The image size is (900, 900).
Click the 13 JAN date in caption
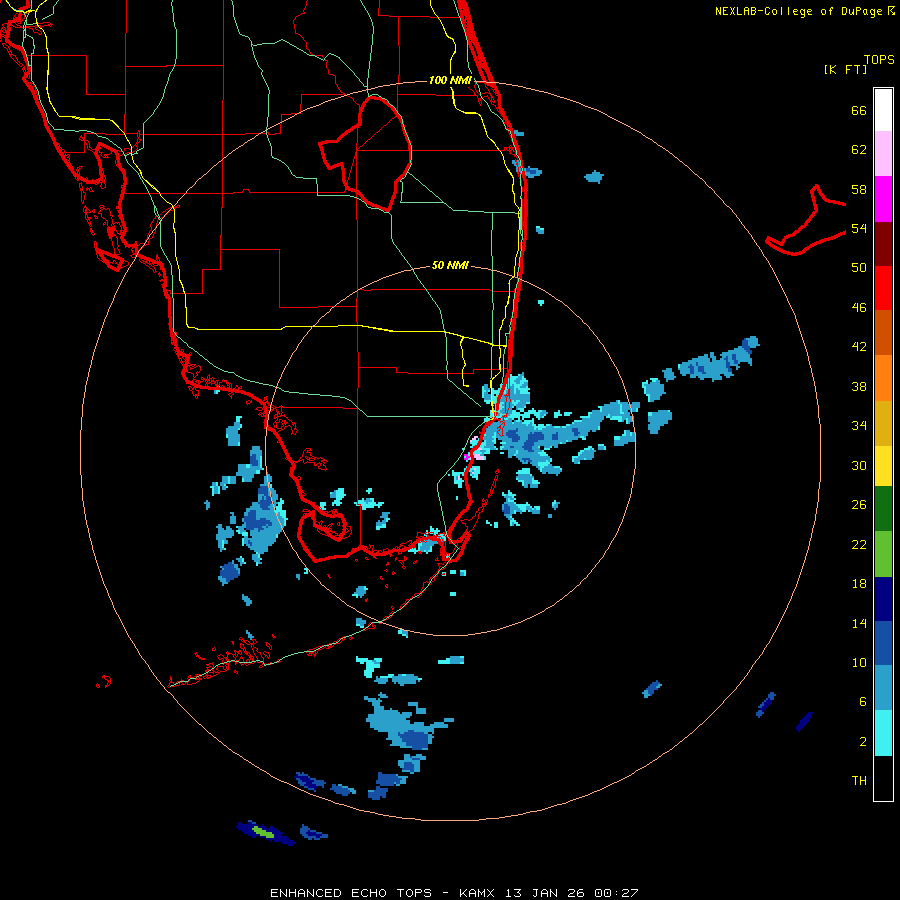point(533,893)
